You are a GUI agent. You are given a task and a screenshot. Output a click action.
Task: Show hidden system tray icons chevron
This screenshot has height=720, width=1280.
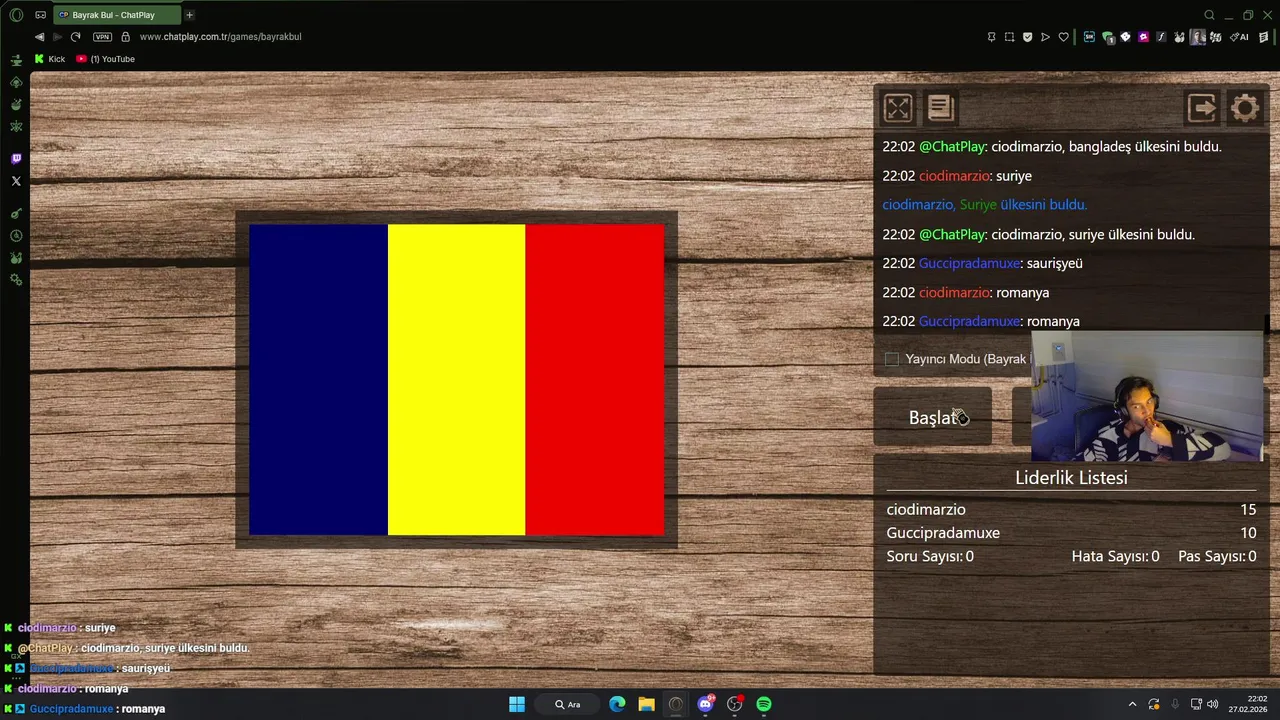(1132, 704)
